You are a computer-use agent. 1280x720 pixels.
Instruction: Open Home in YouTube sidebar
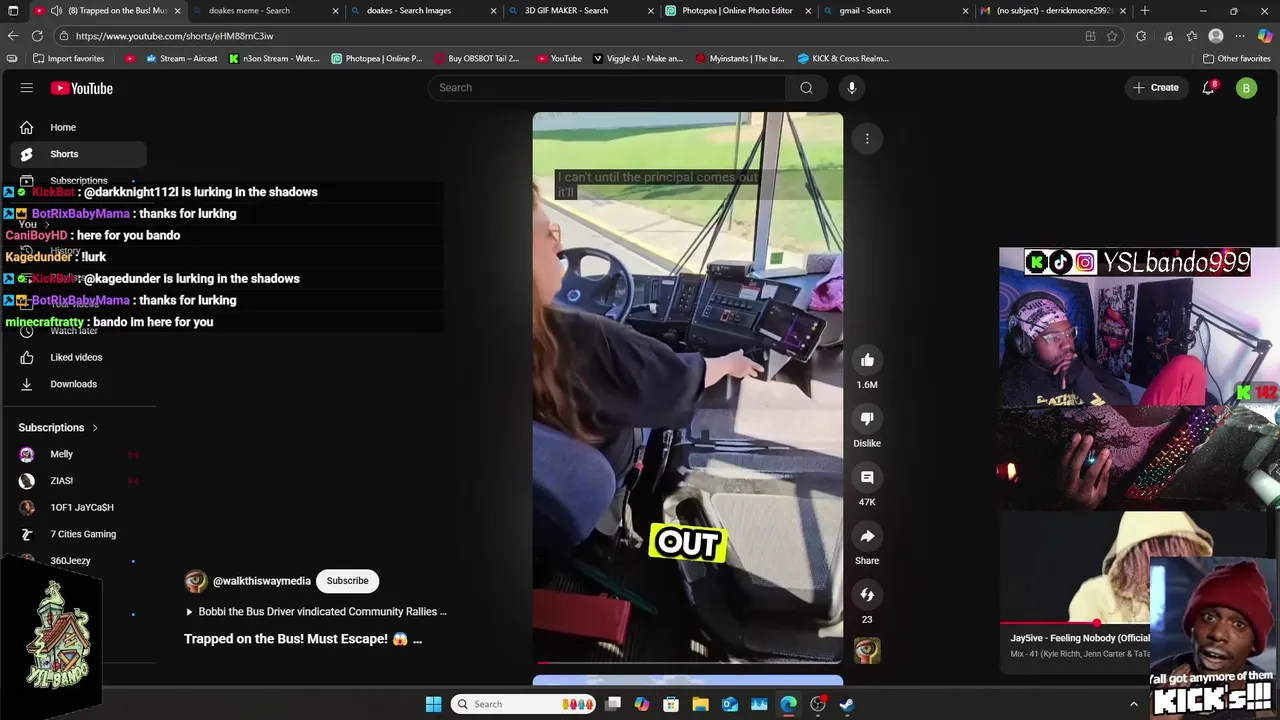78,127
